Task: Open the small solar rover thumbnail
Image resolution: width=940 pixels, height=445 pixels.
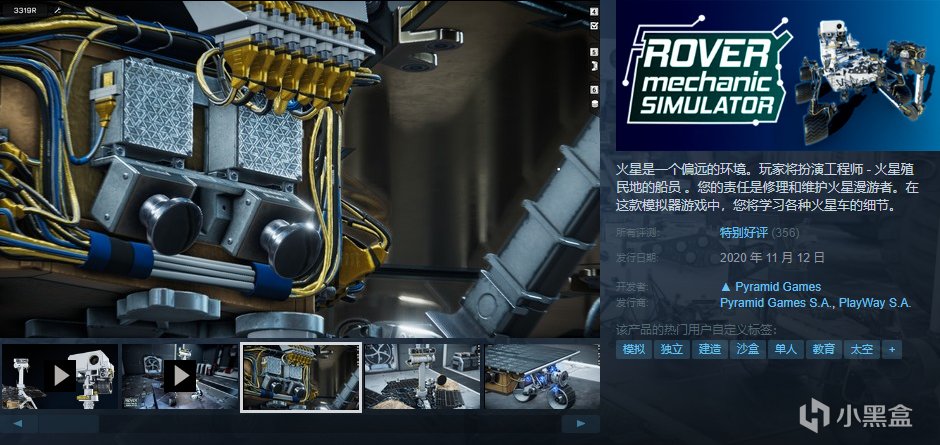Action: (x=542, y=377)
